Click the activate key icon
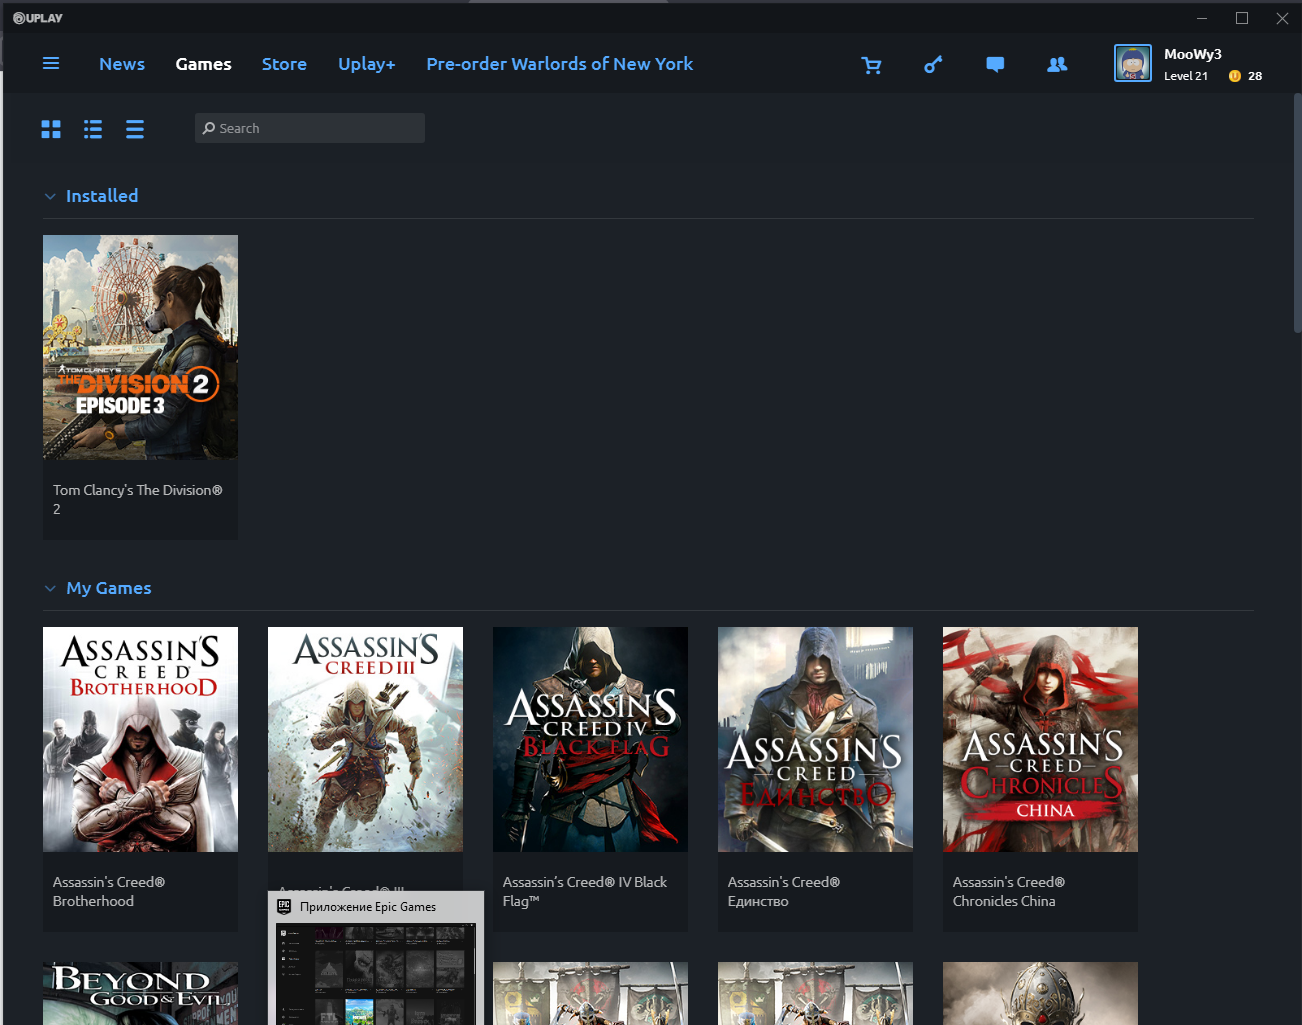 pos(933,65)
